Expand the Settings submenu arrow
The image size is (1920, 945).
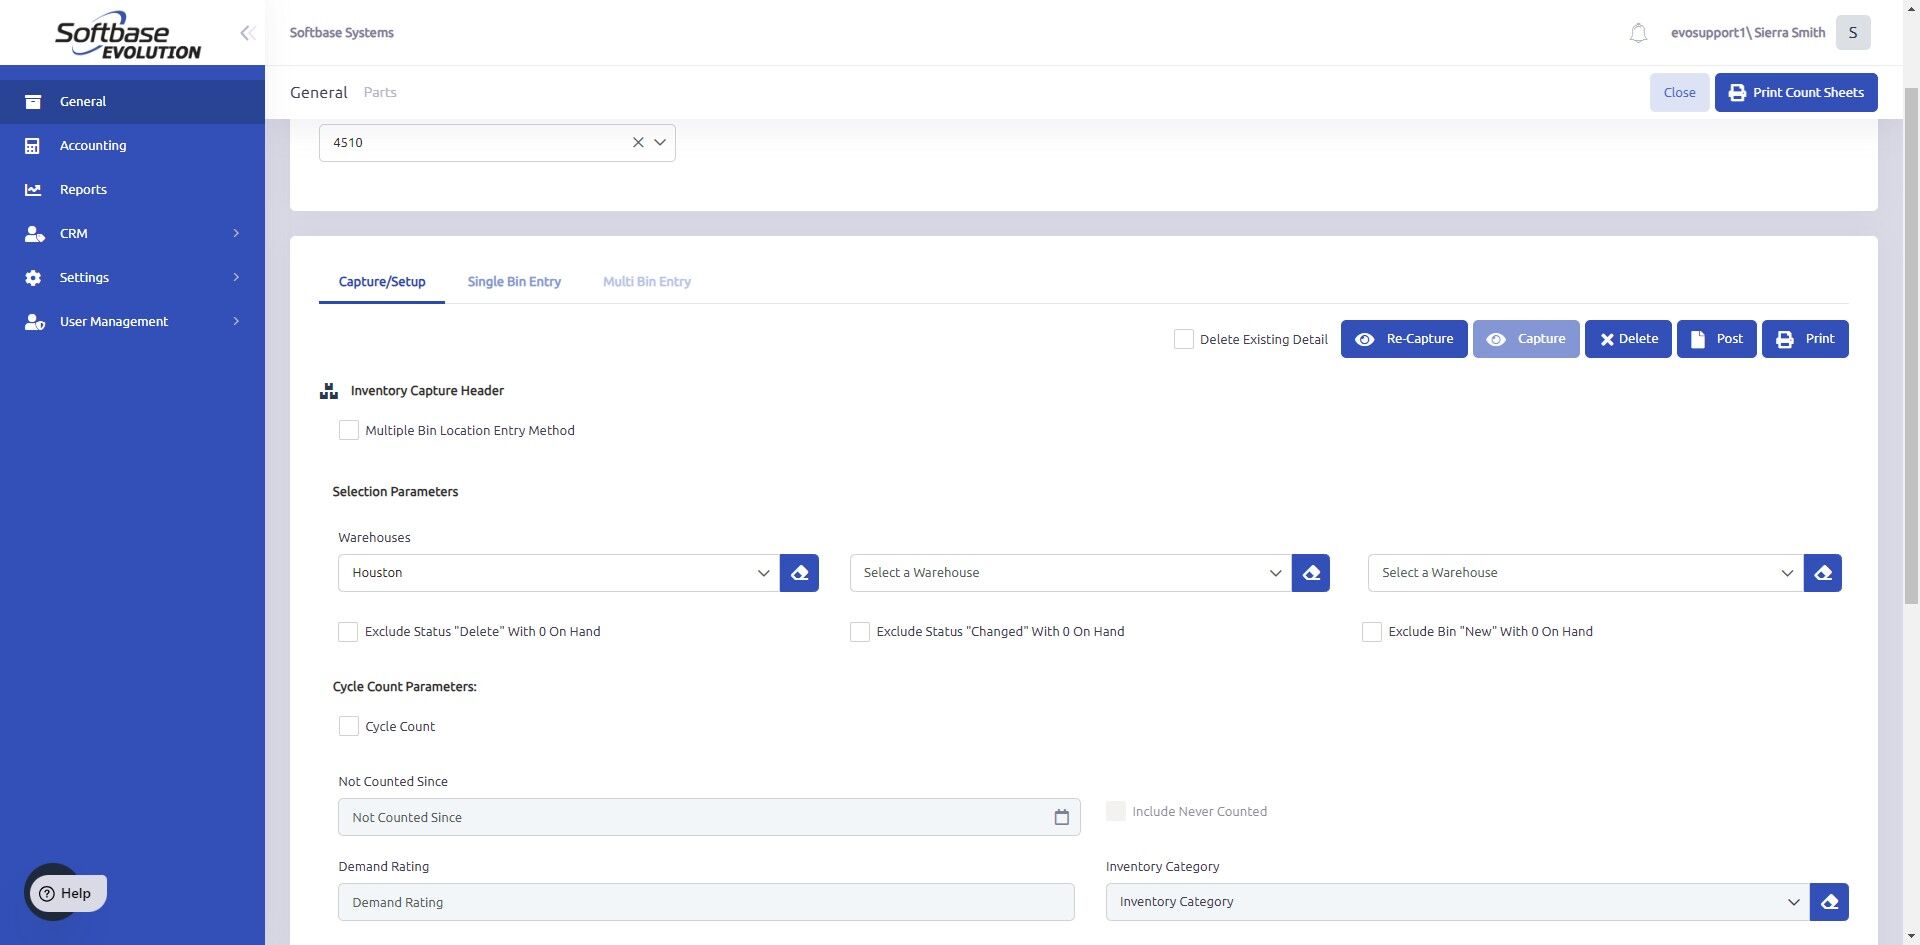pos(236,278)
